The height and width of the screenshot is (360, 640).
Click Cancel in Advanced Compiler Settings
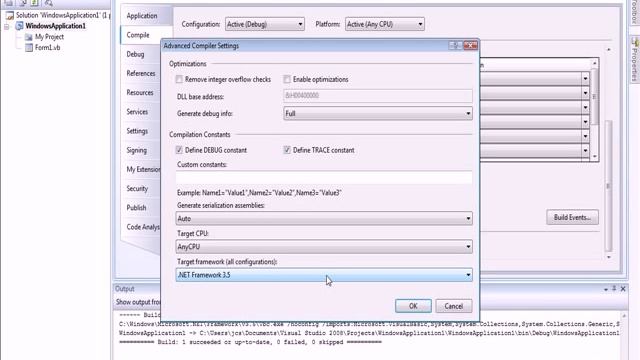(453, 306)
